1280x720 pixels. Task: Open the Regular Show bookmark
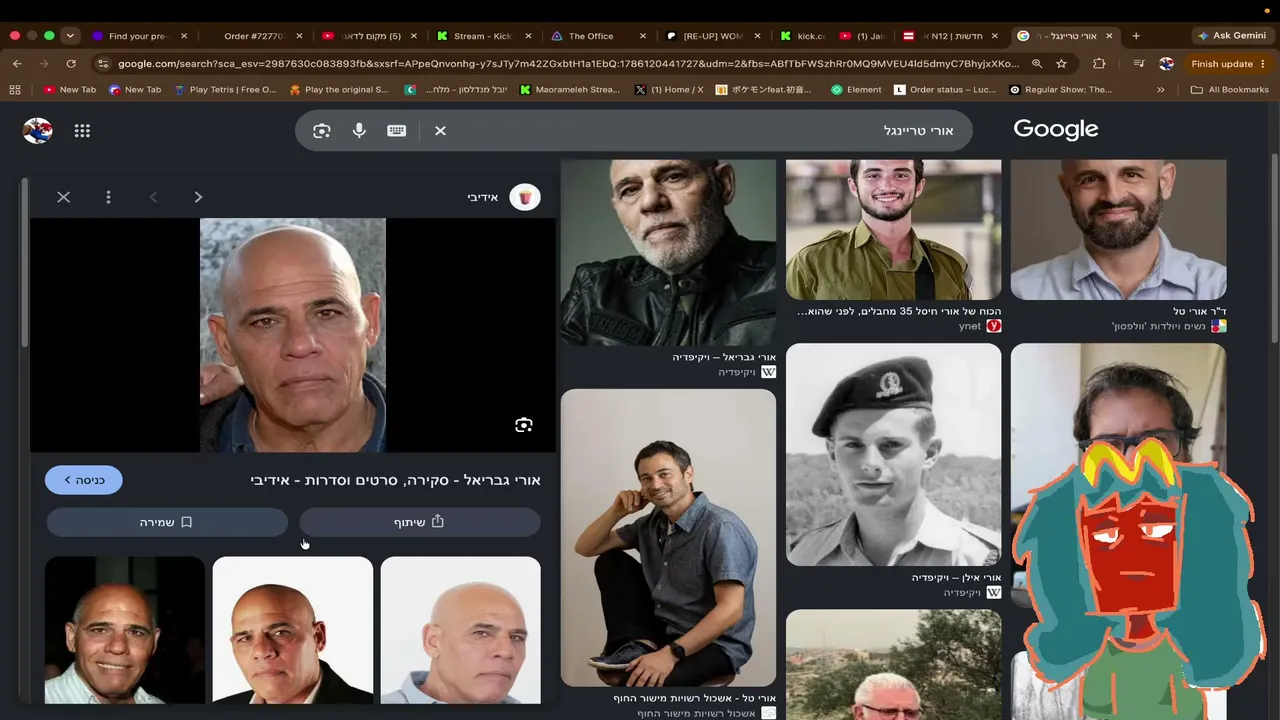click(1060, 89)
